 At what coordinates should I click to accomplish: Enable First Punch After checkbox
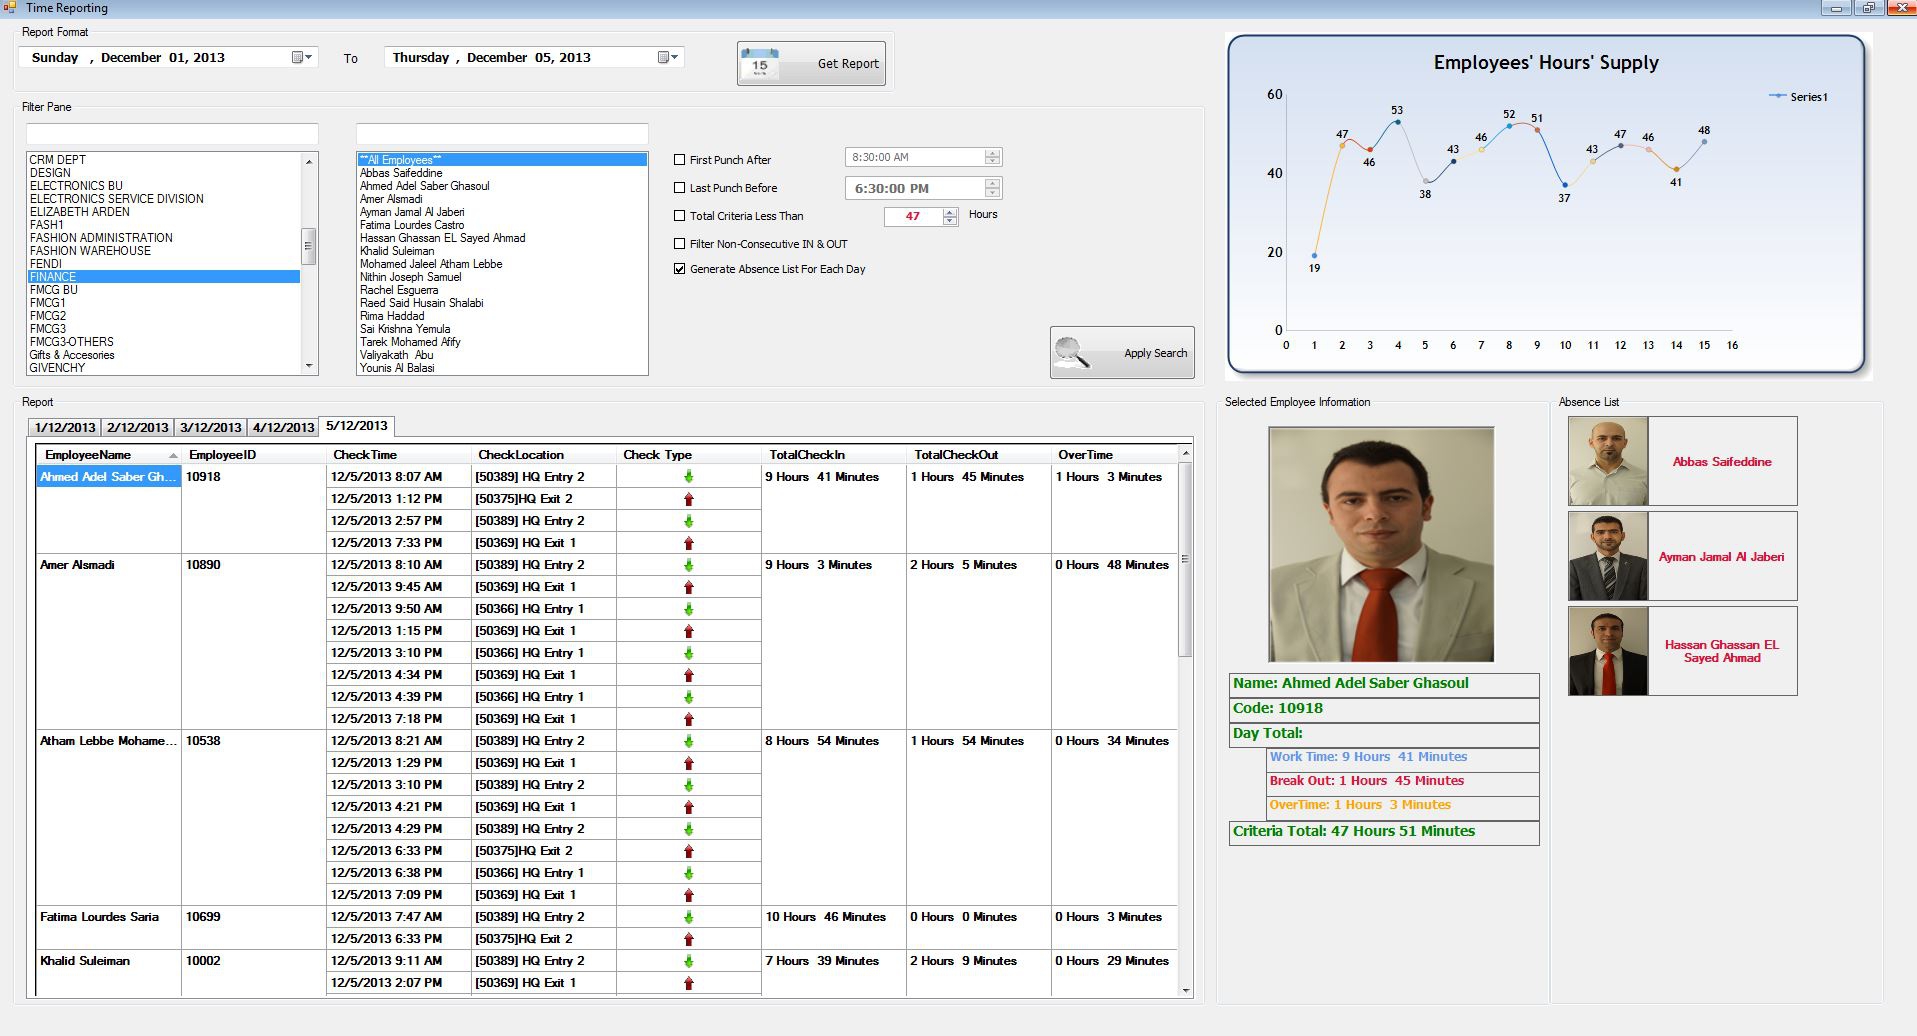click(680, 160)
